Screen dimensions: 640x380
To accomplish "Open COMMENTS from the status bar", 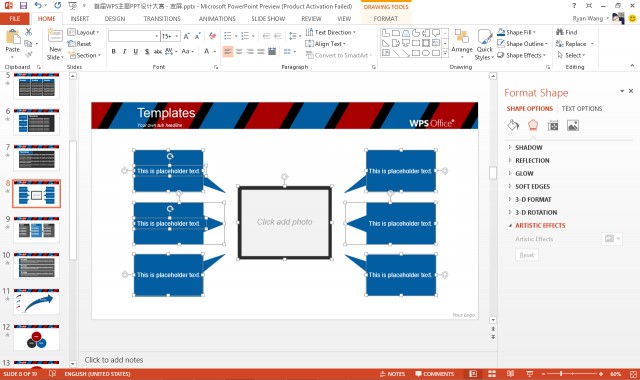I will coord(434,374).
